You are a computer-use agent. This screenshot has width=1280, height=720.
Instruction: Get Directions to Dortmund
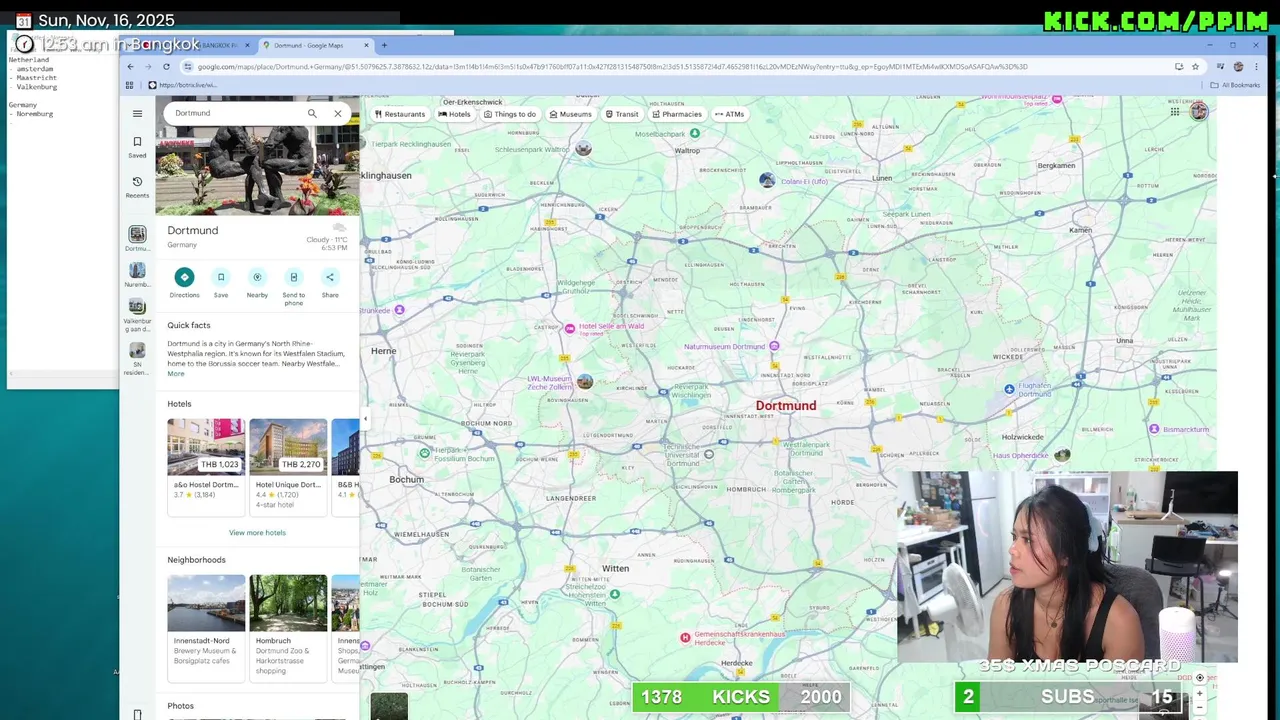[x=184, y=282]
